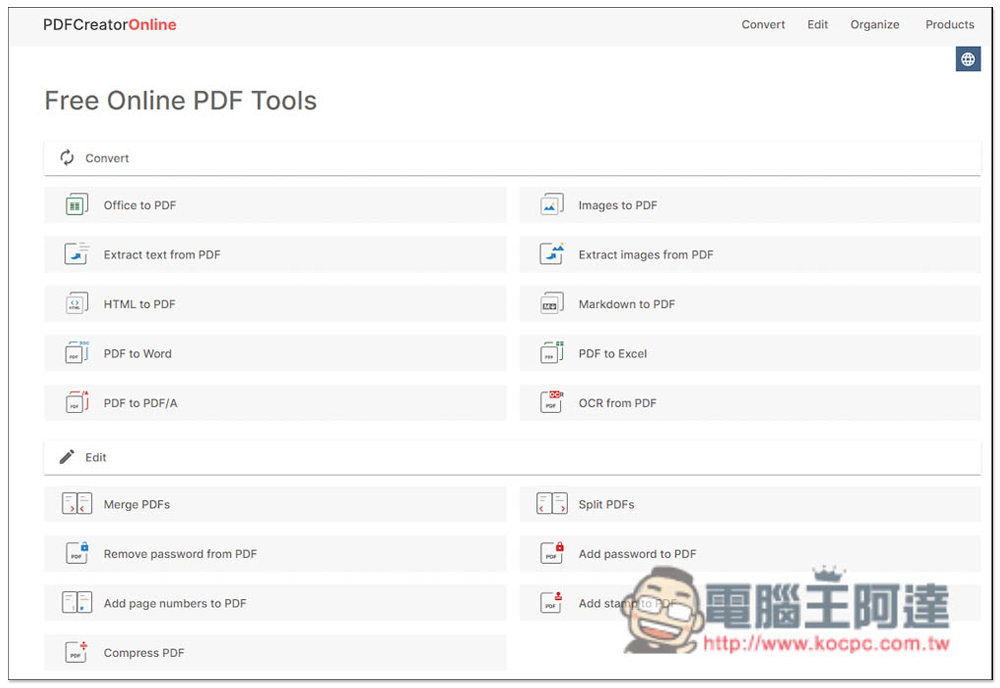Viewport: 1000px width, 688px height.
Task: Click the PDFCreatorOnline logo
Action: click(x=110, y=24)
